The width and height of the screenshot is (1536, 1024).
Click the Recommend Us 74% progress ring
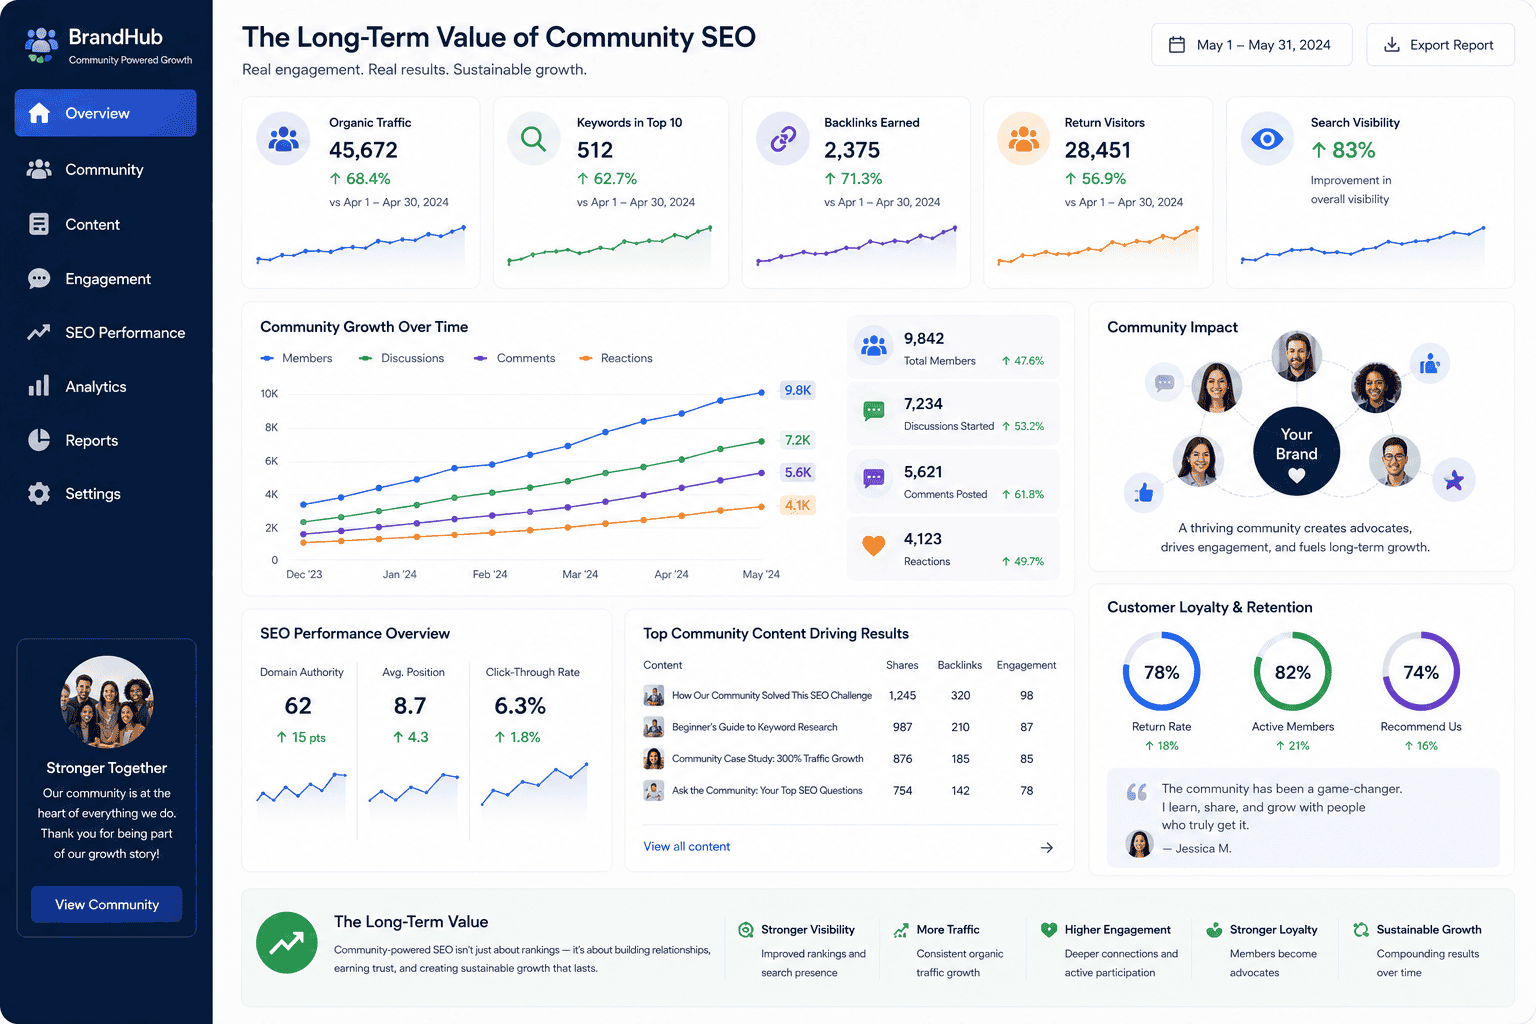[1421, 672]
